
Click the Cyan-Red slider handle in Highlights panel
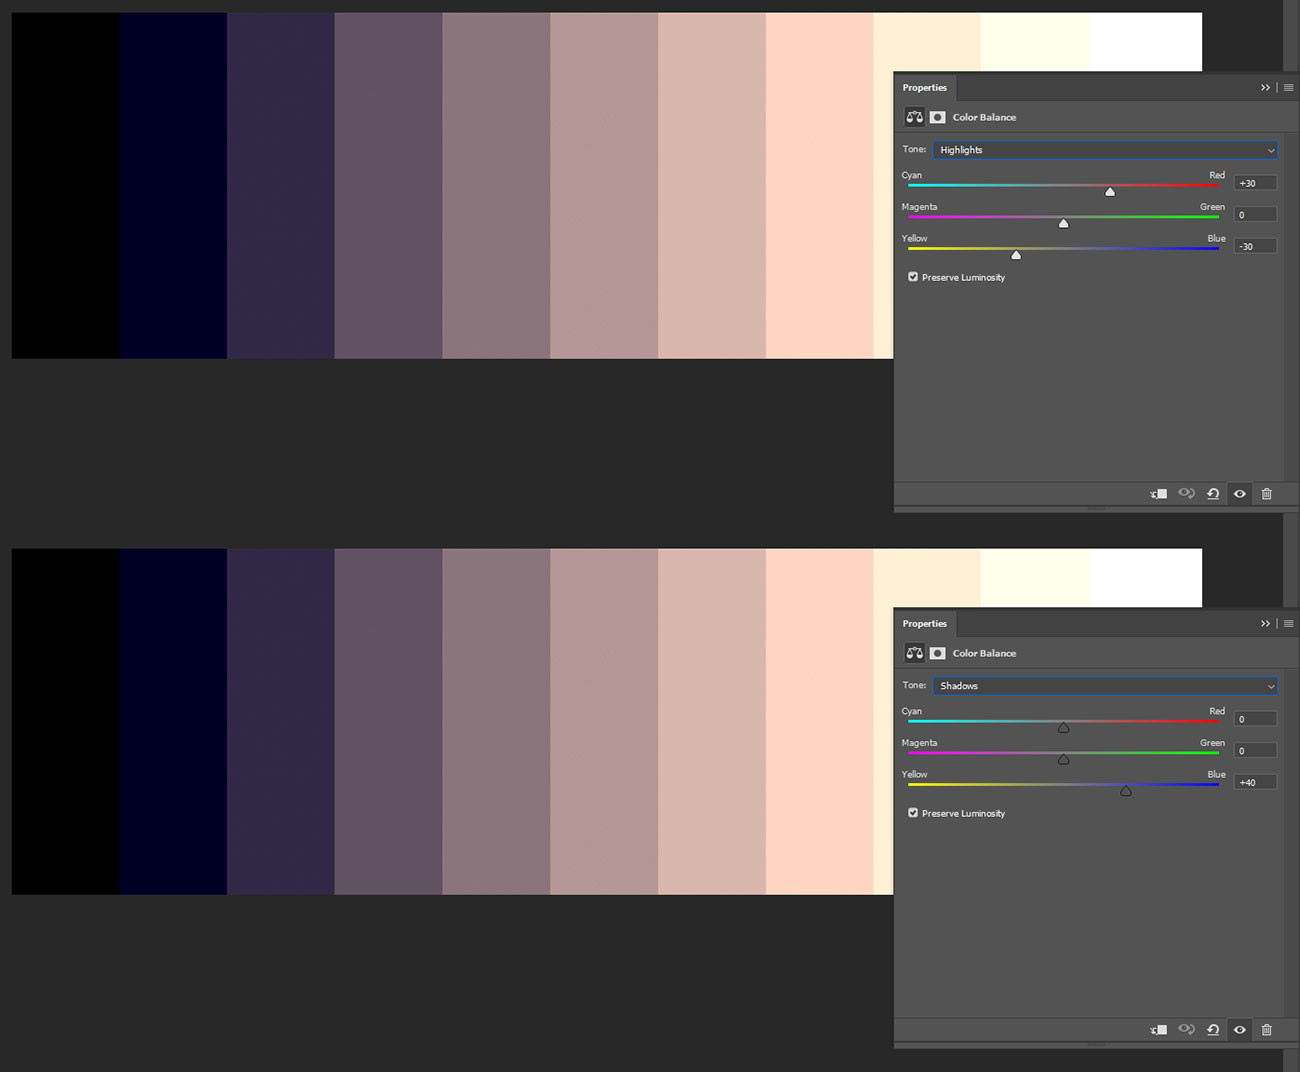1110,192
